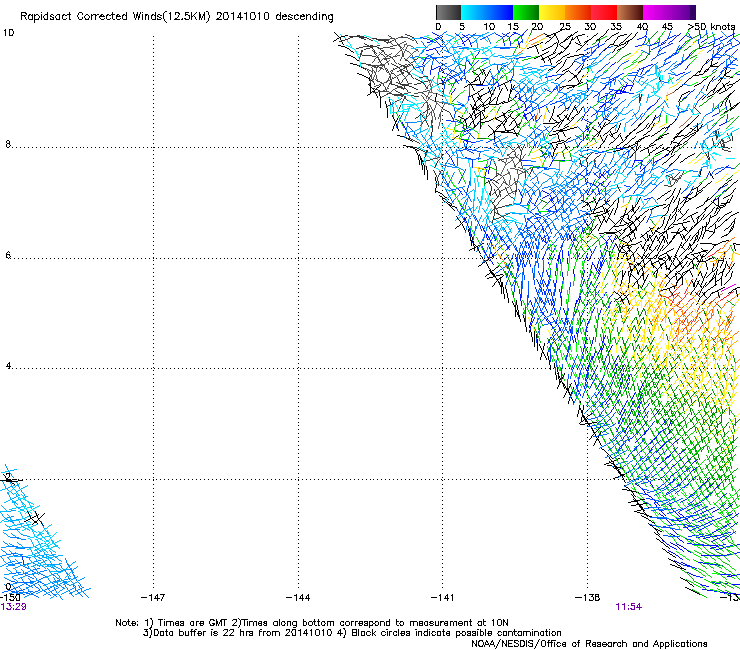Click the purple time stamp '13:29'
The height and width of the screenshot is (650, 740).
click(14, 607)
